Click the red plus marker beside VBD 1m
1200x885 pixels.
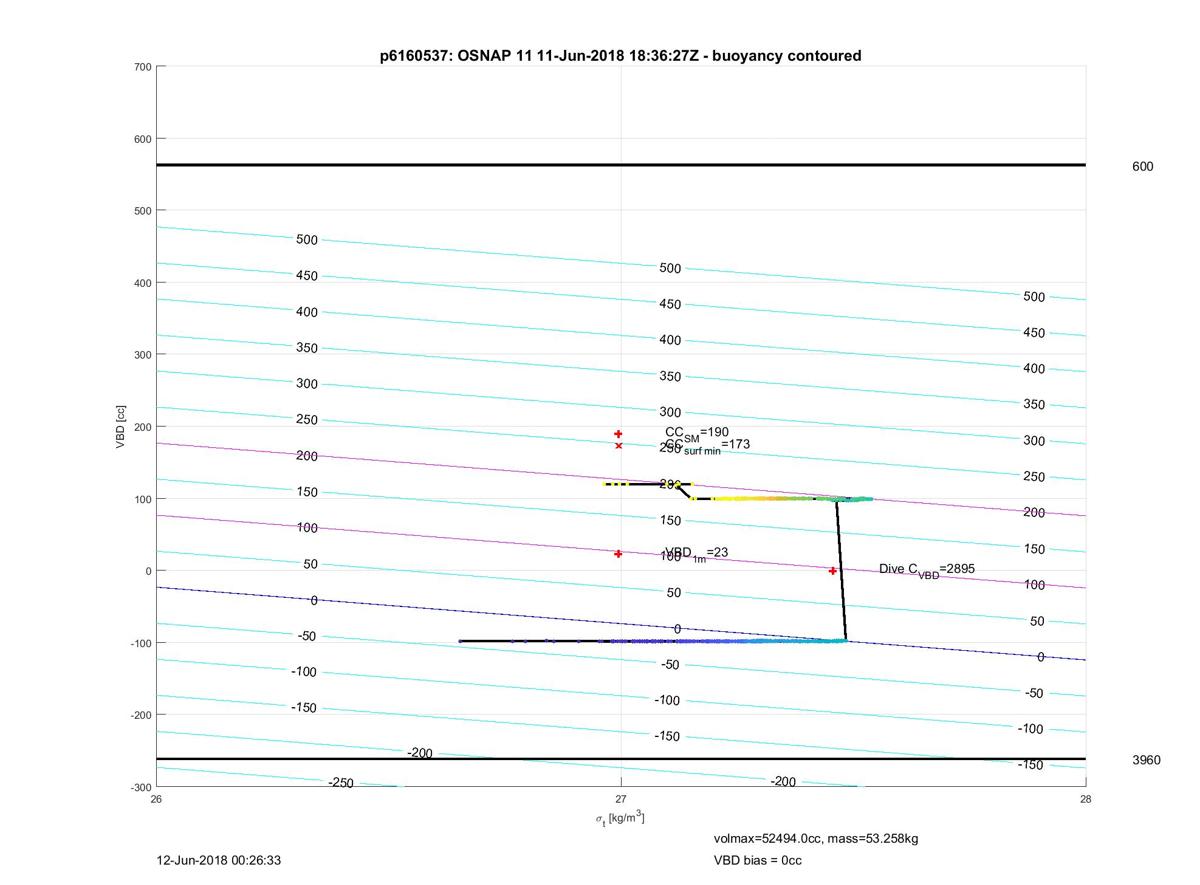(619, 554)
